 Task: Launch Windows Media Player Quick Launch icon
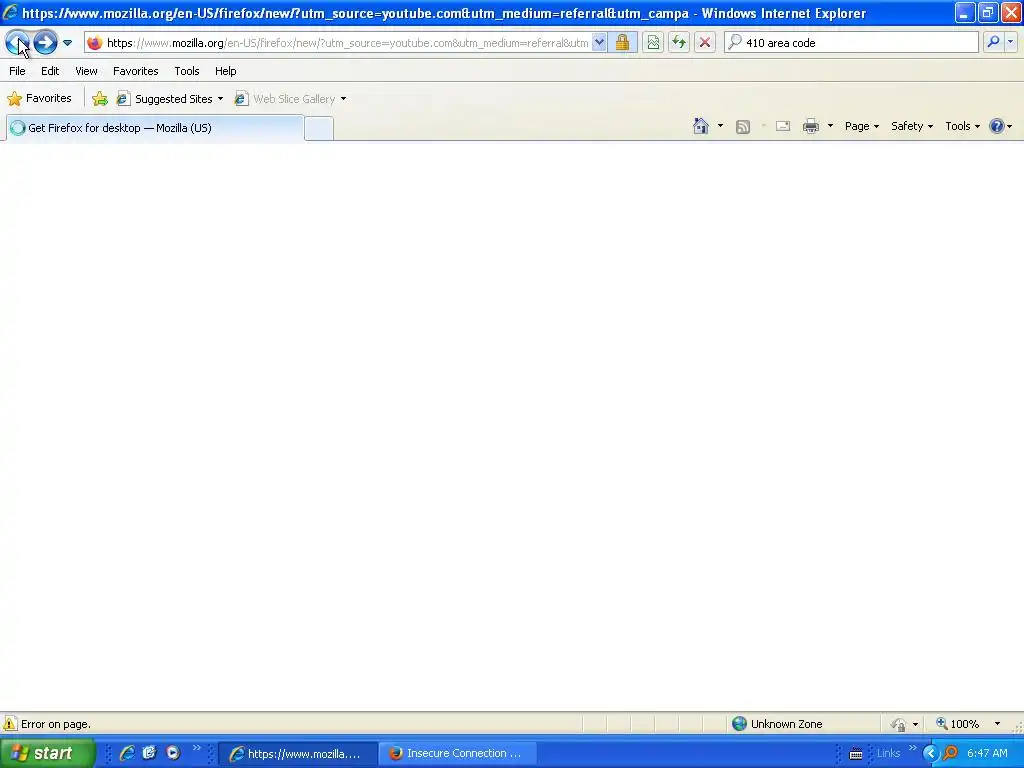(173, 753)
